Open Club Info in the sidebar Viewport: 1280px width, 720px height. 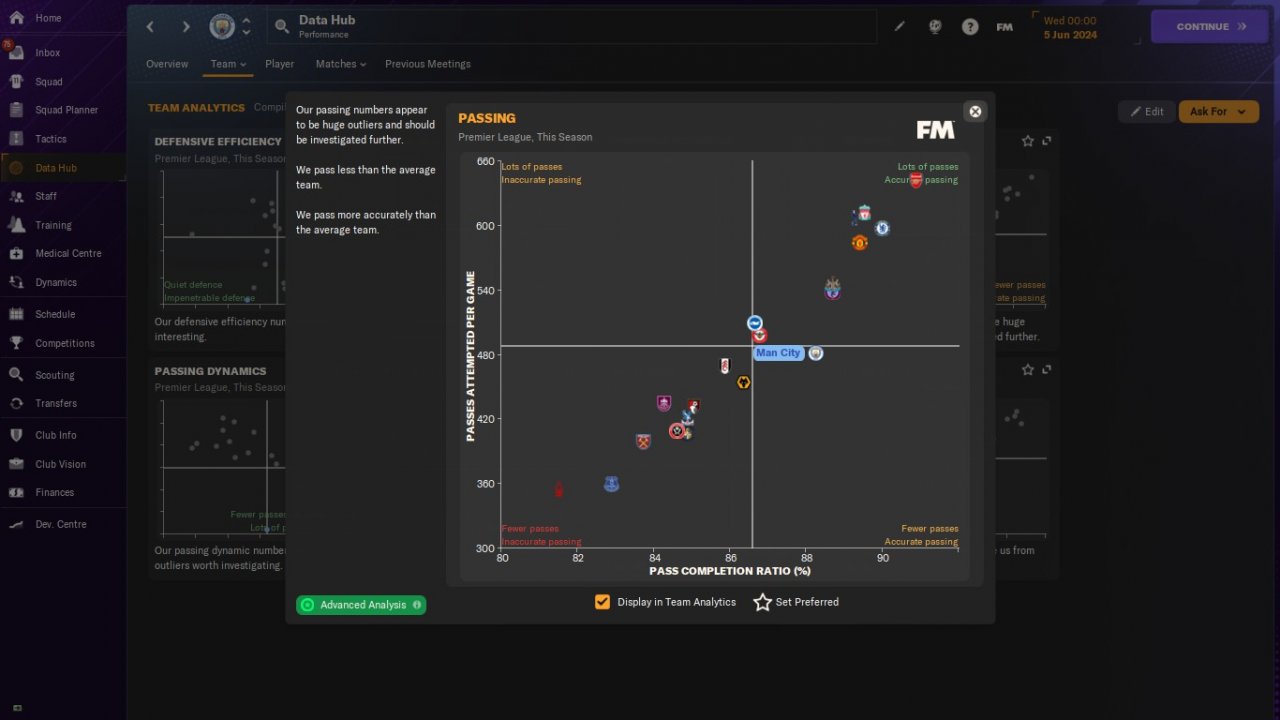63,435
